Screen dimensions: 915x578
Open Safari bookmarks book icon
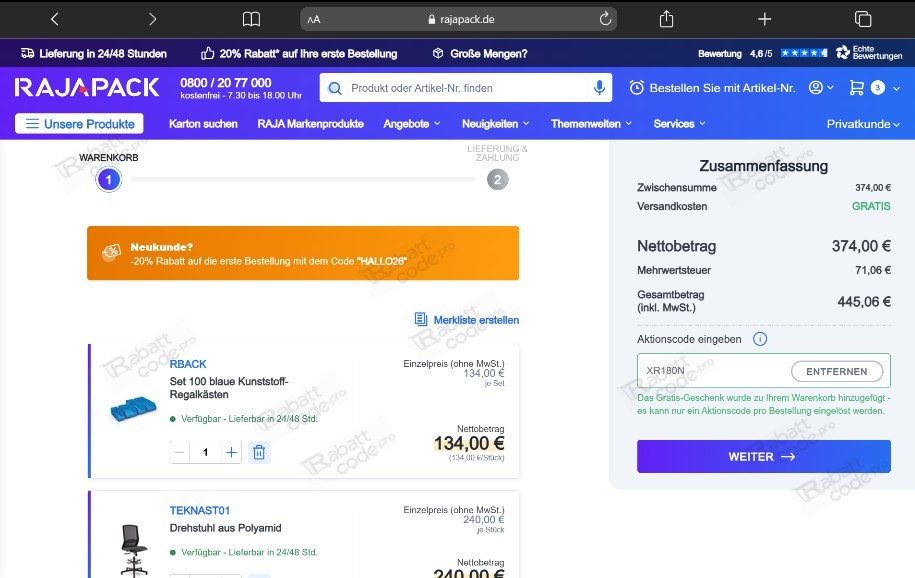251,19
